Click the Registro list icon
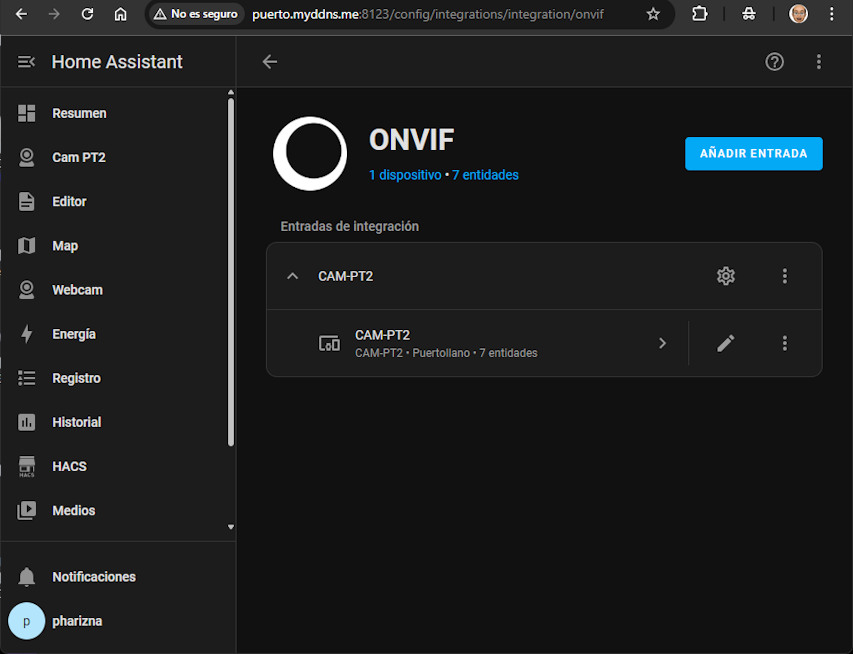The image size is (853, 654). [x=27, y=378]
